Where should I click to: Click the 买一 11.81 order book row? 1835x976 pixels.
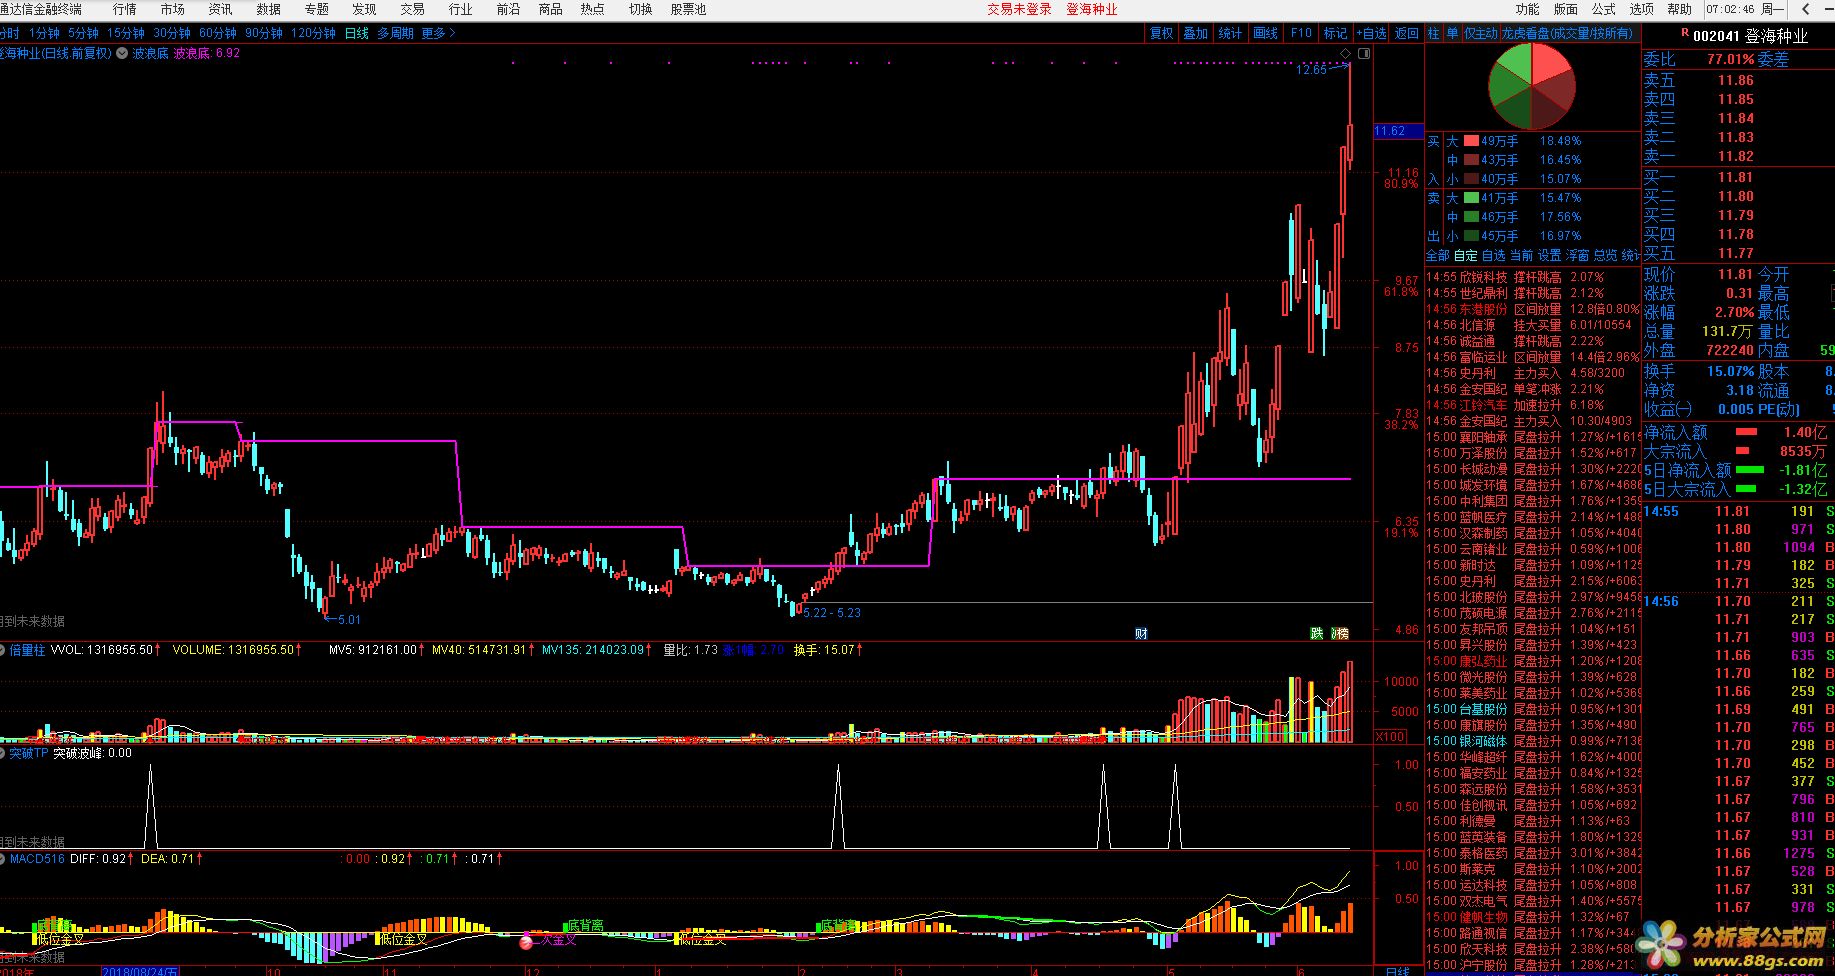pyautogui.click(x=1738, y=177)
